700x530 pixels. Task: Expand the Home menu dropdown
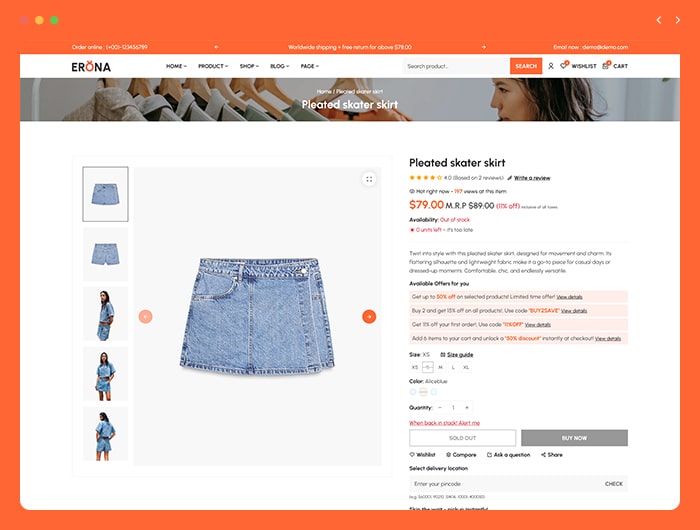pyautogui.click(x=176, y=66)
